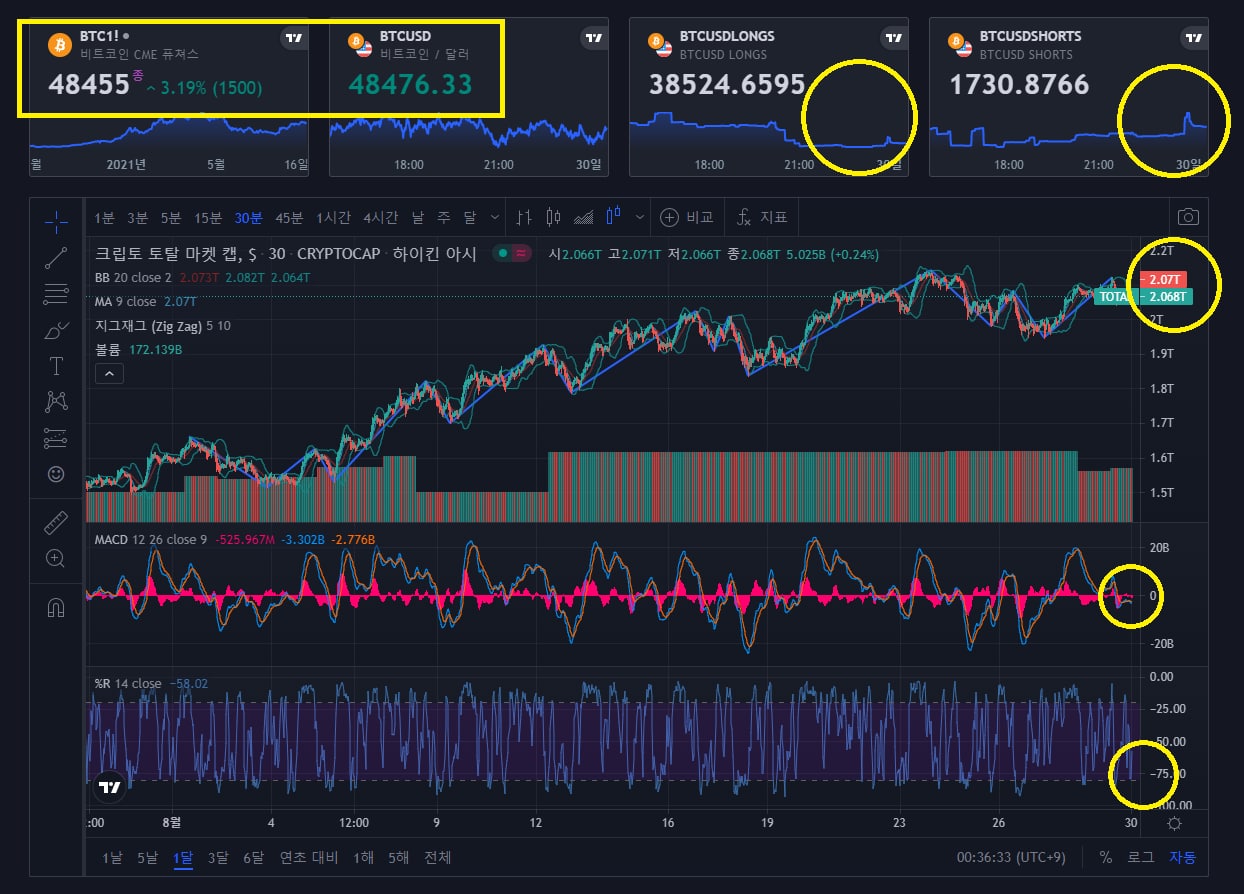Set date range to 1해
This screenshot has height=894, width=1244.
(364, 857)
